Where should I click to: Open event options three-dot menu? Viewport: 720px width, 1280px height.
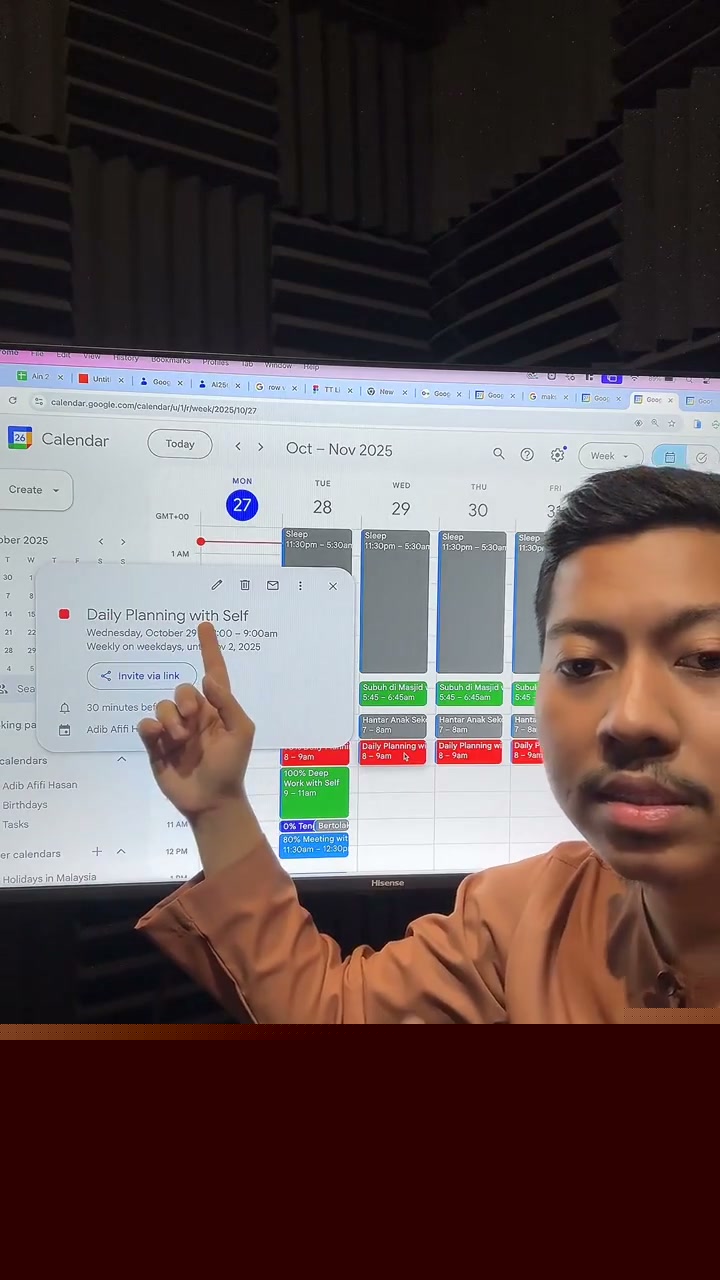(300, 586)
